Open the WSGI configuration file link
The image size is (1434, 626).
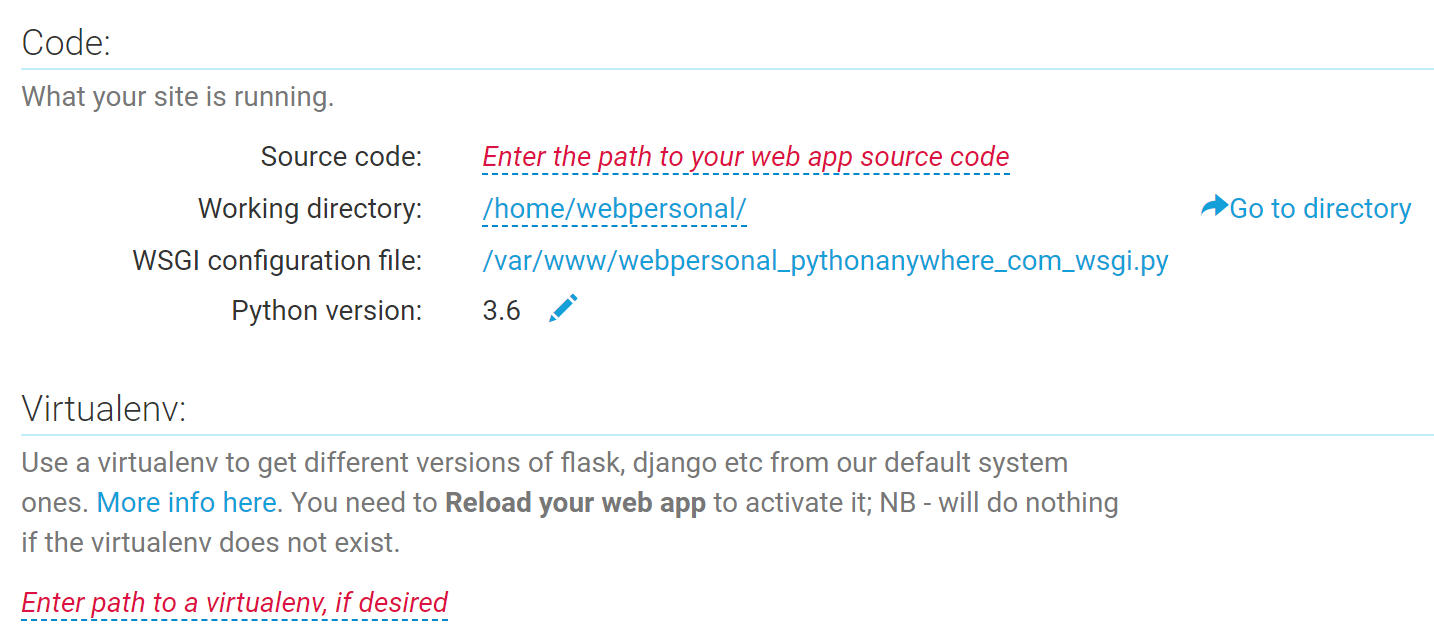tap(826, 260)
